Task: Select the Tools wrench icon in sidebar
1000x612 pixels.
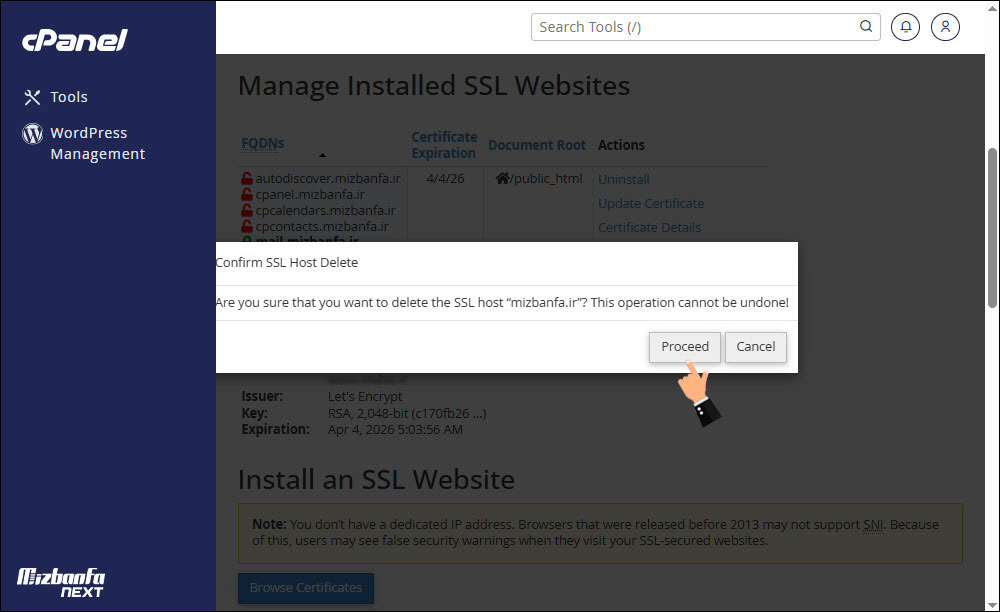Action: [32, 96]
